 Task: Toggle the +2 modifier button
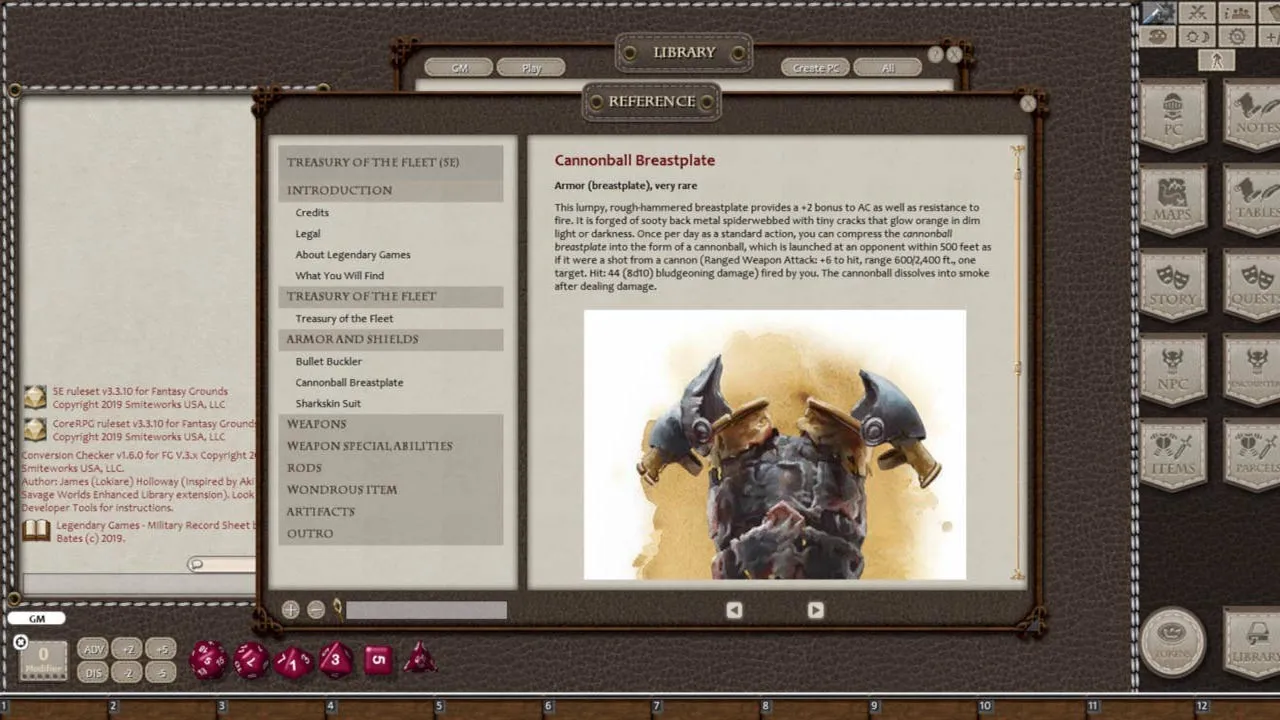tap(127, 649)
